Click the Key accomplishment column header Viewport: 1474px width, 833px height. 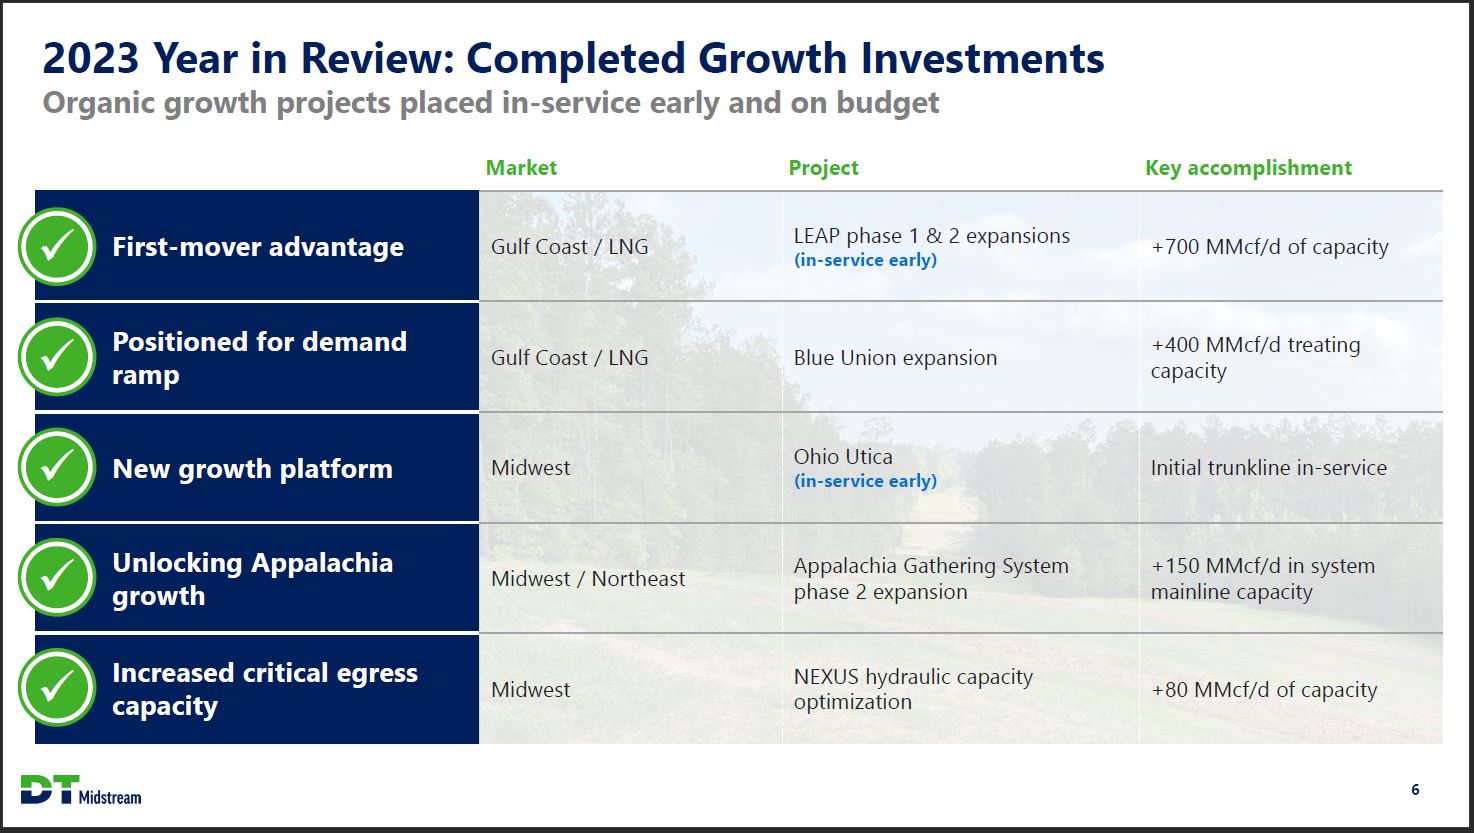point(1248,168)
